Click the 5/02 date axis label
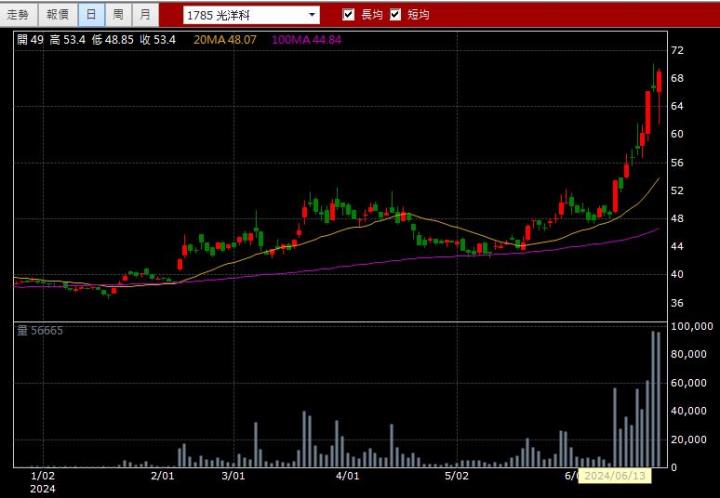 click(457, 477)
